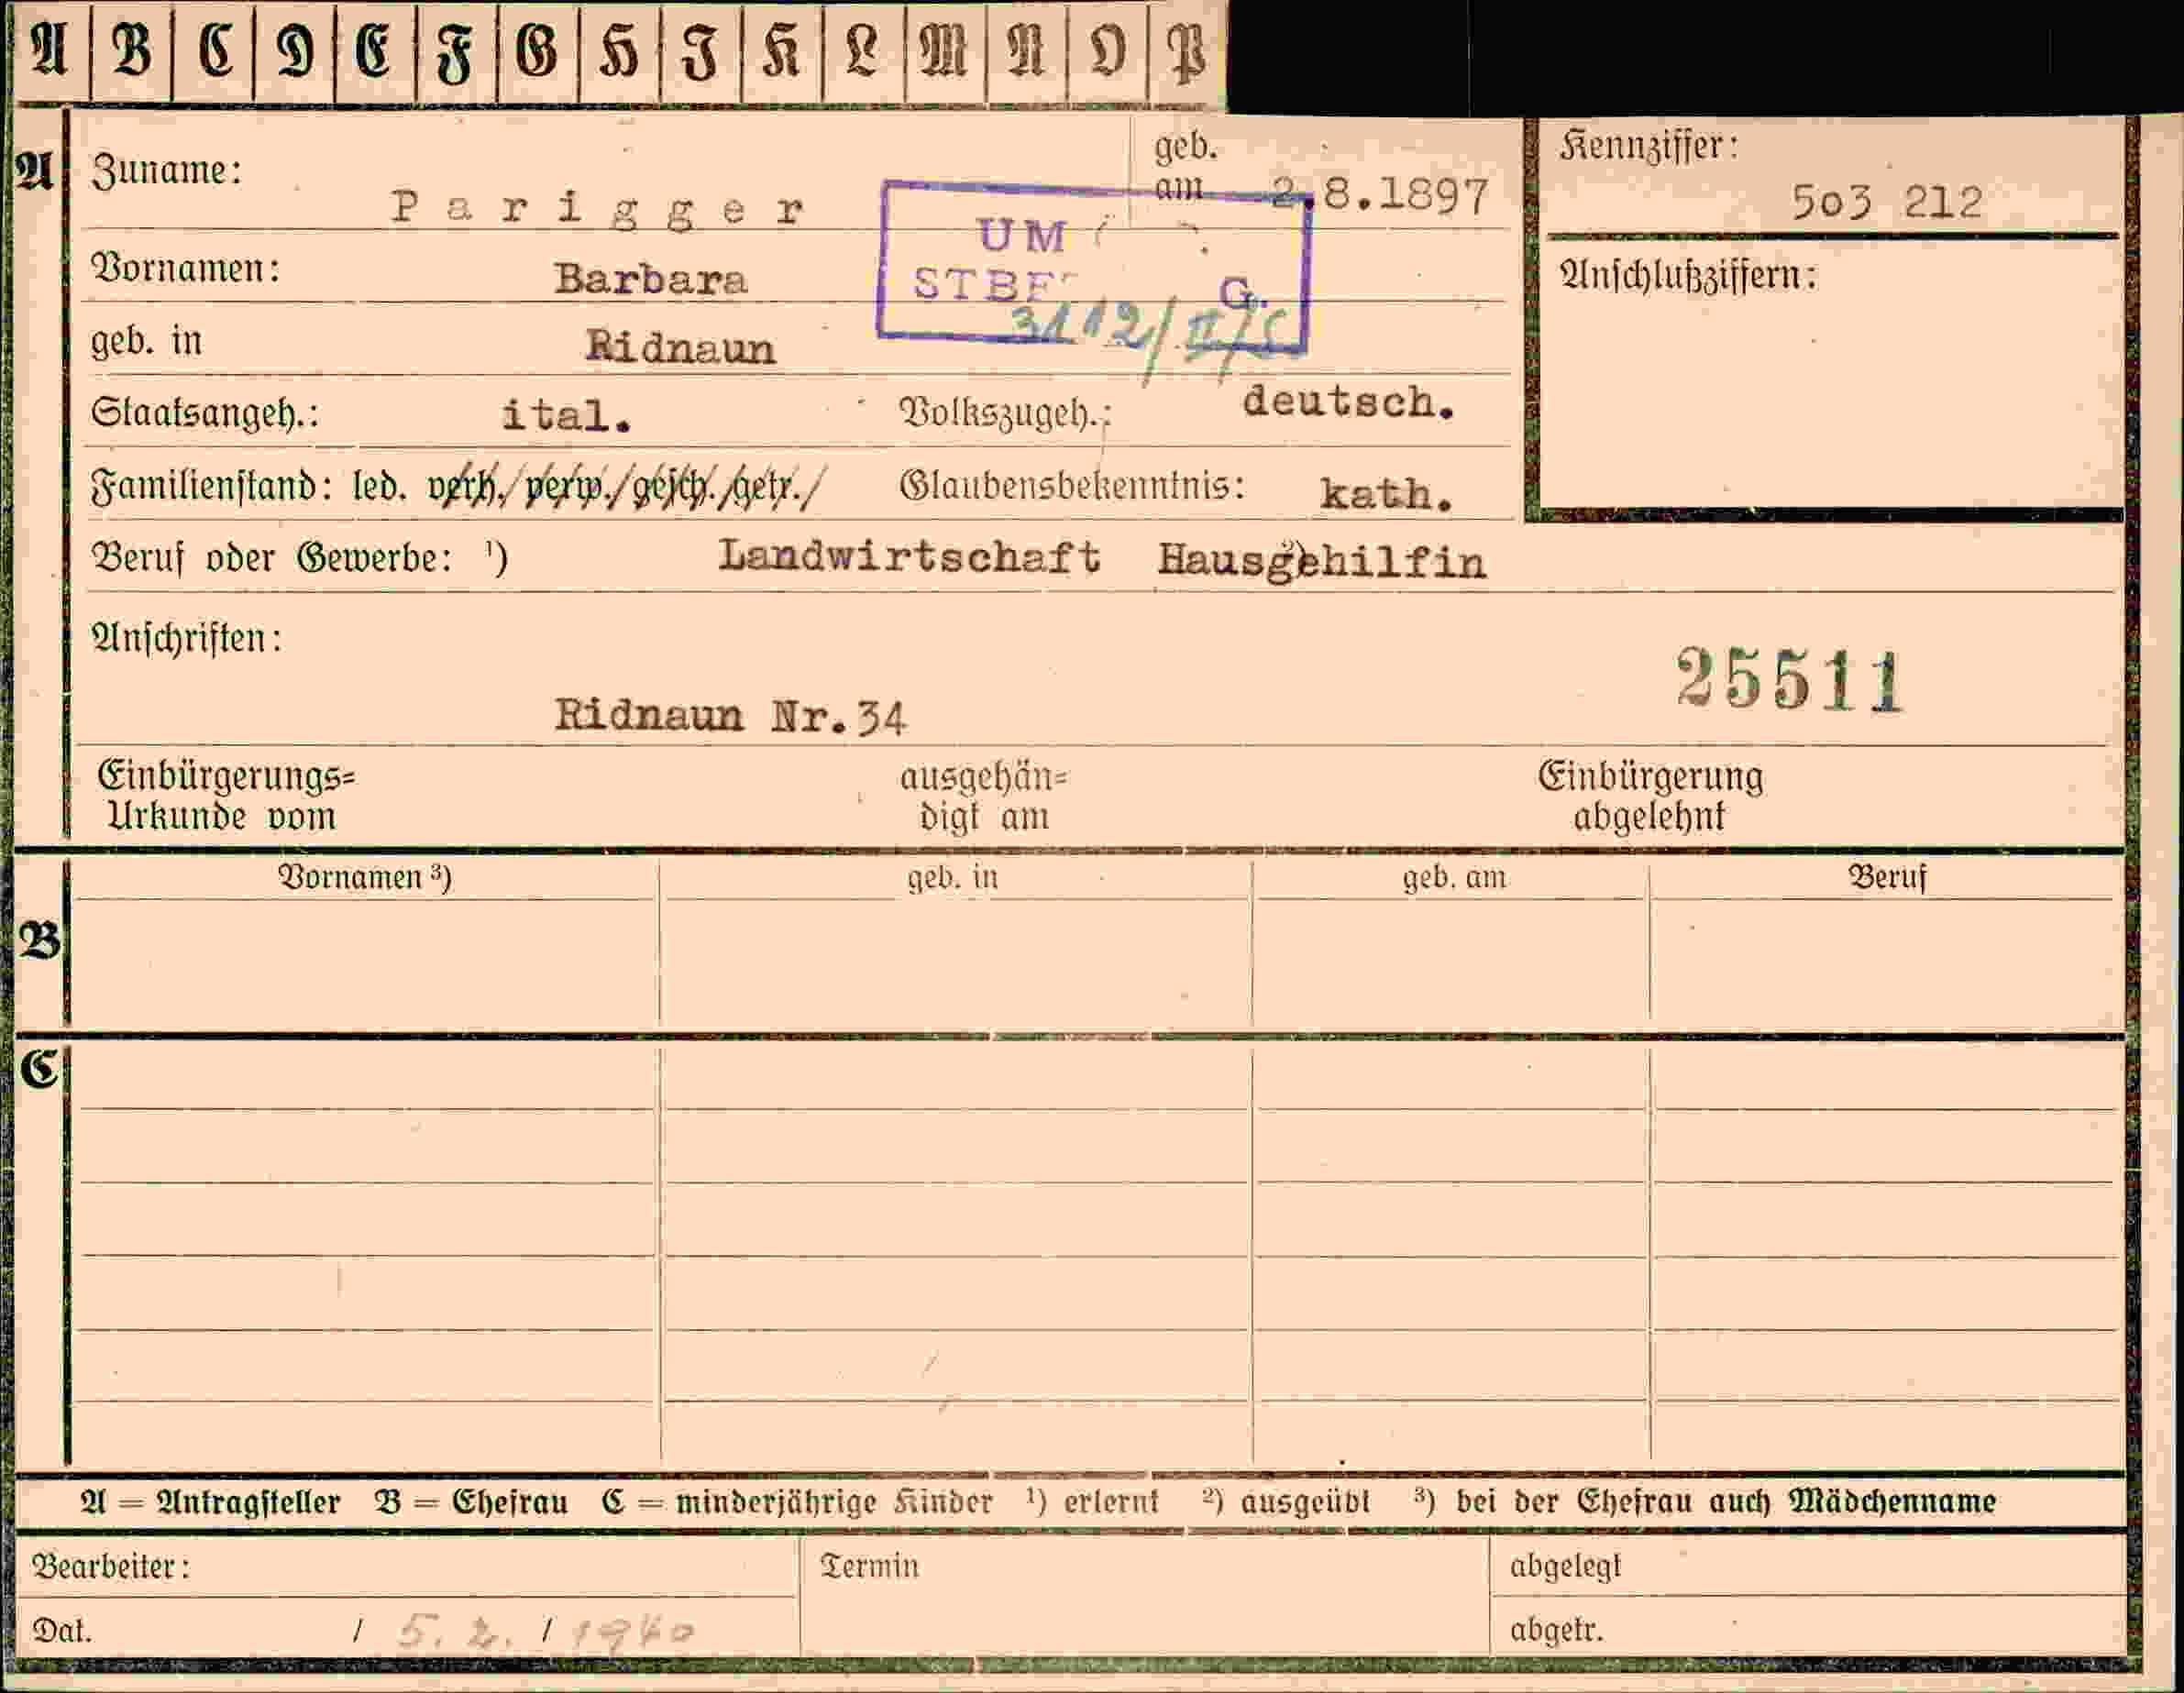Image resolution: width=2184 pixels, height=1693 pixels.
Task: Click the footnote 2) ausgeübt
Action: tap(1286, 1502)
